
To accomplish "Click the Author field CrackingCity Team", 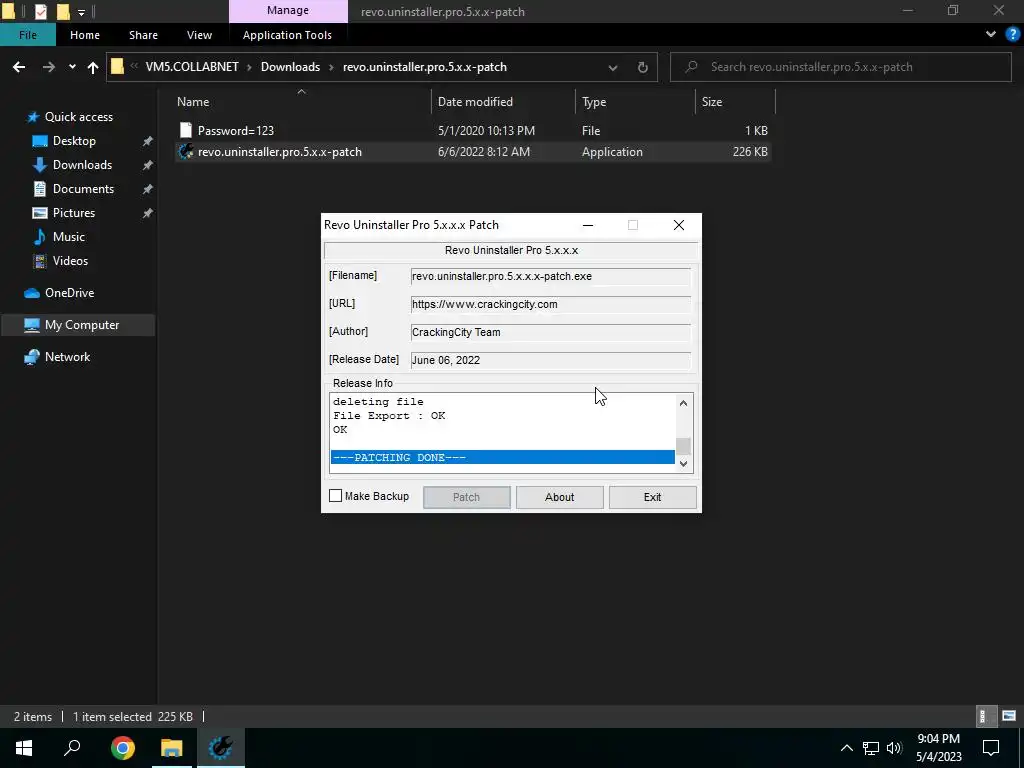I will pos(550,332).
